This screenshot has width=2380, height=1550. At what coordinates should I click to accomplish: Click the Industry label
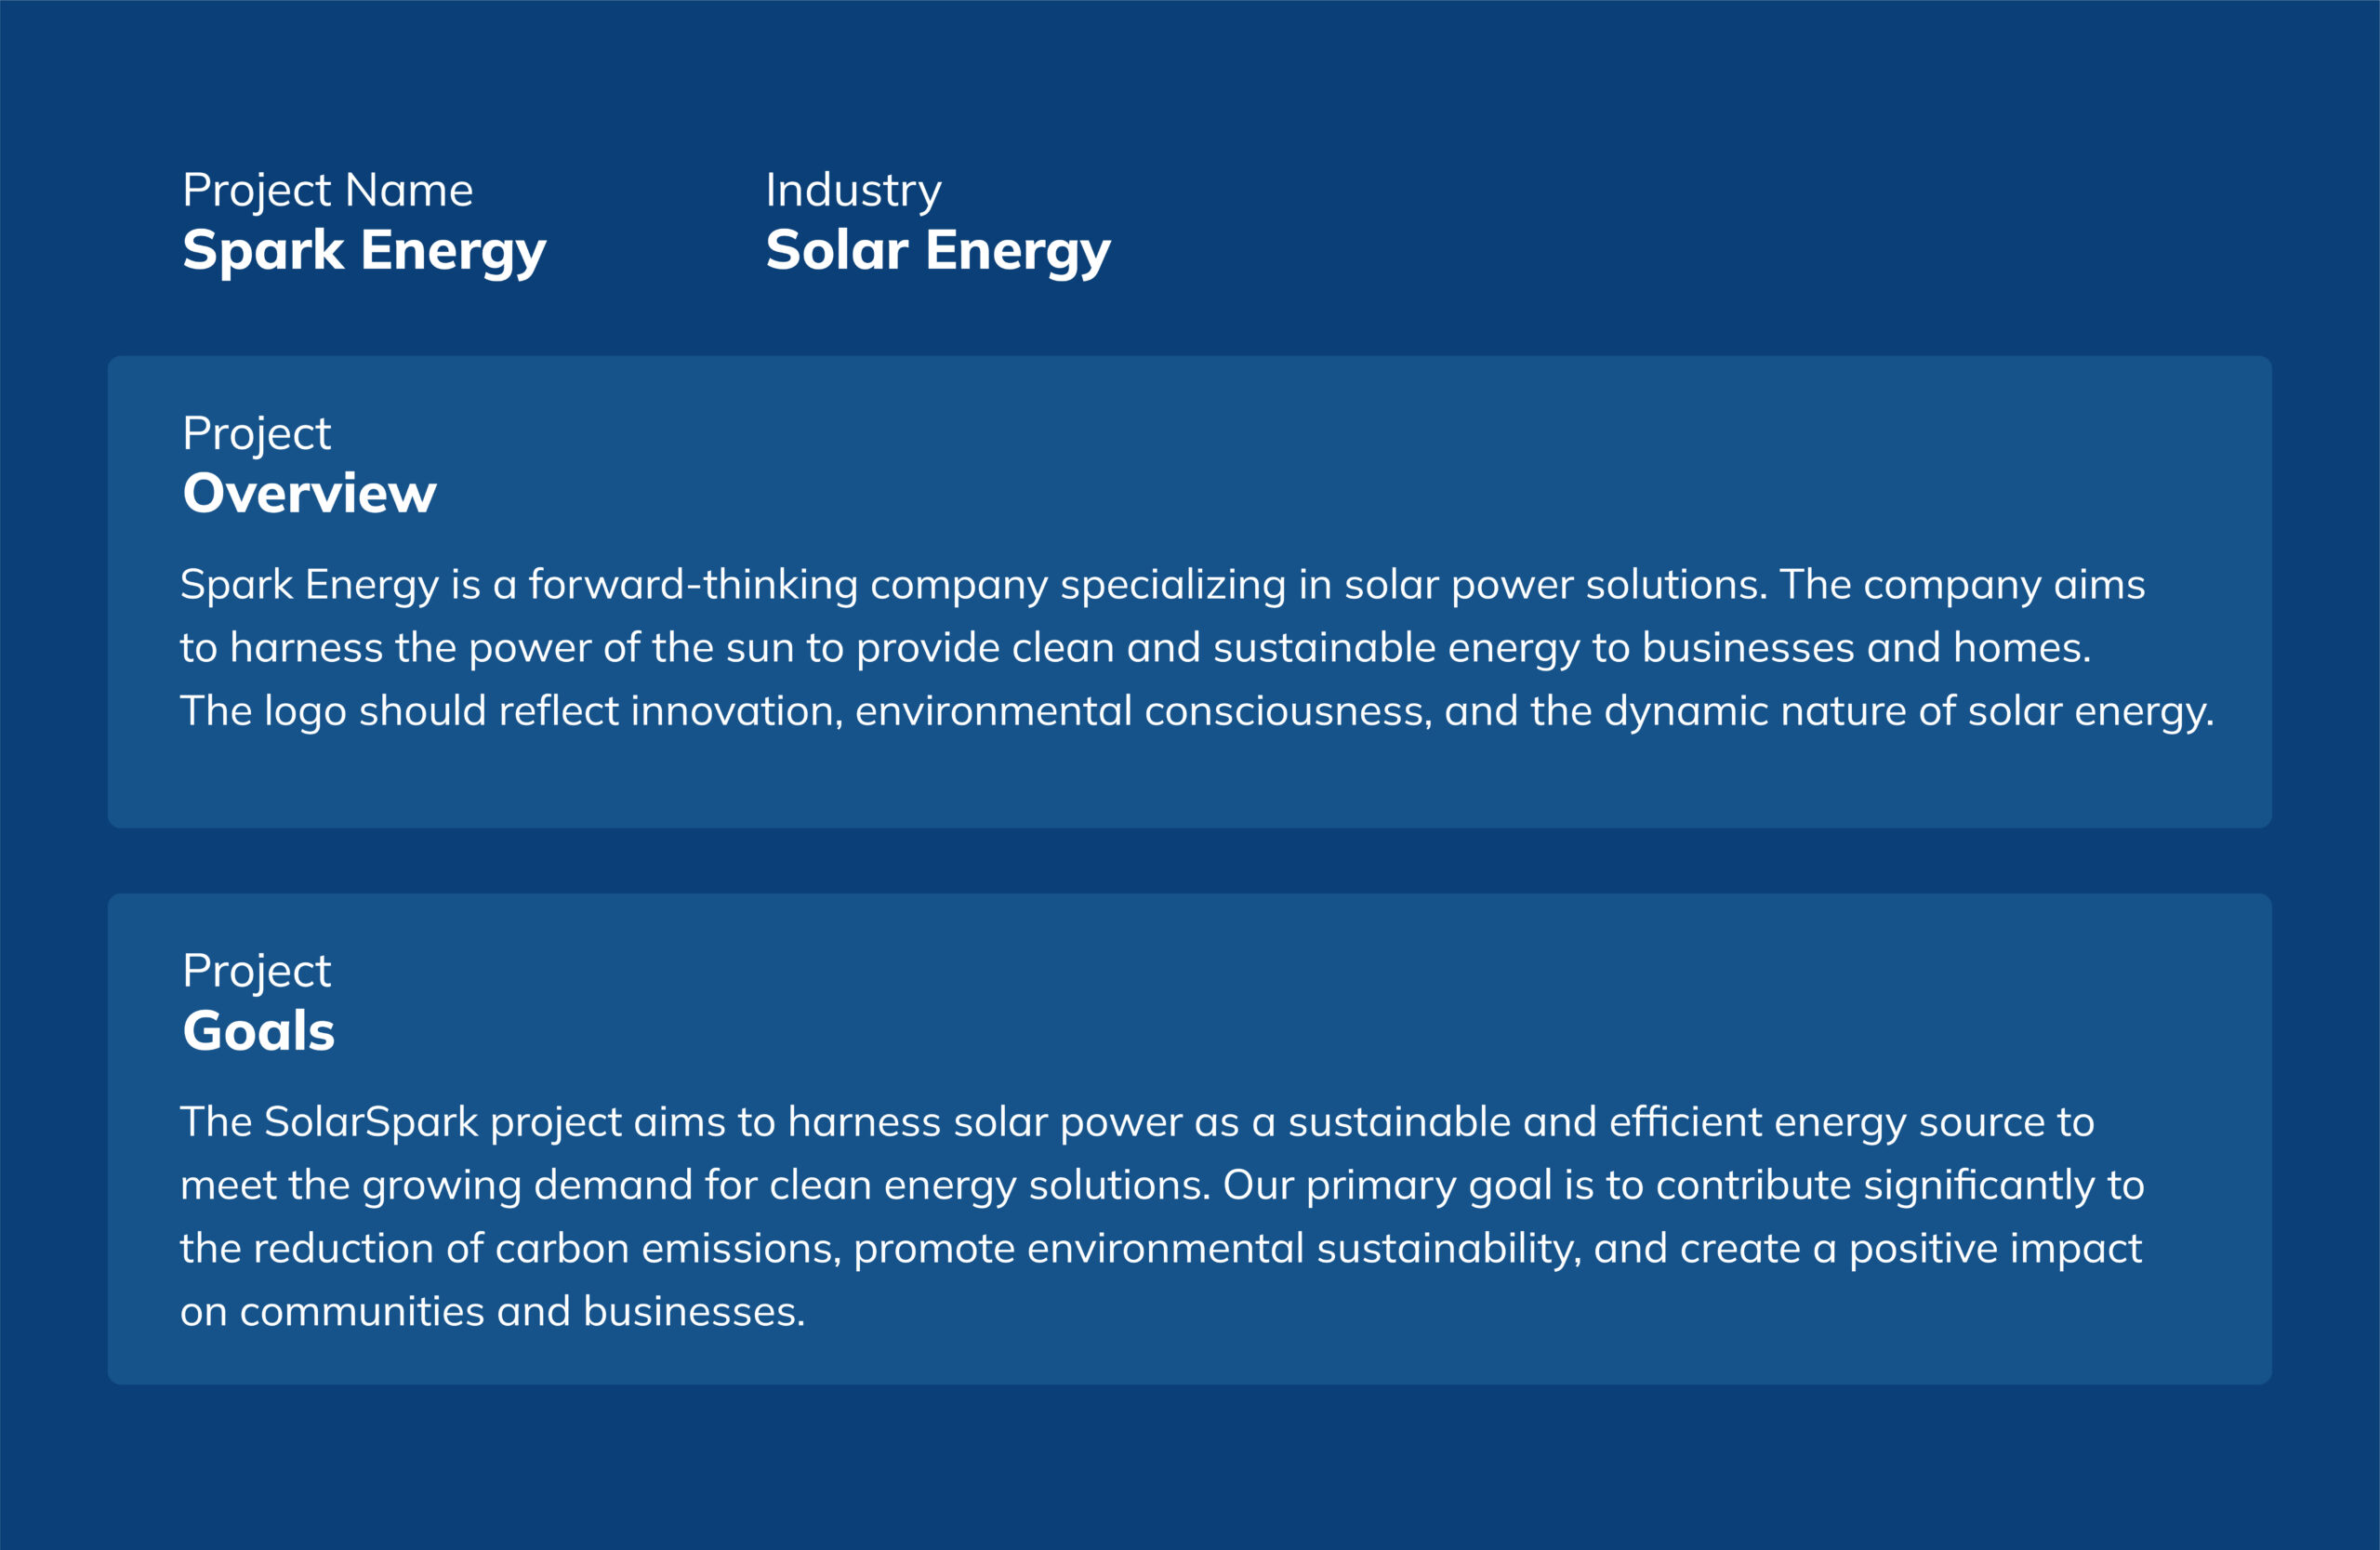tap(853, 191)
